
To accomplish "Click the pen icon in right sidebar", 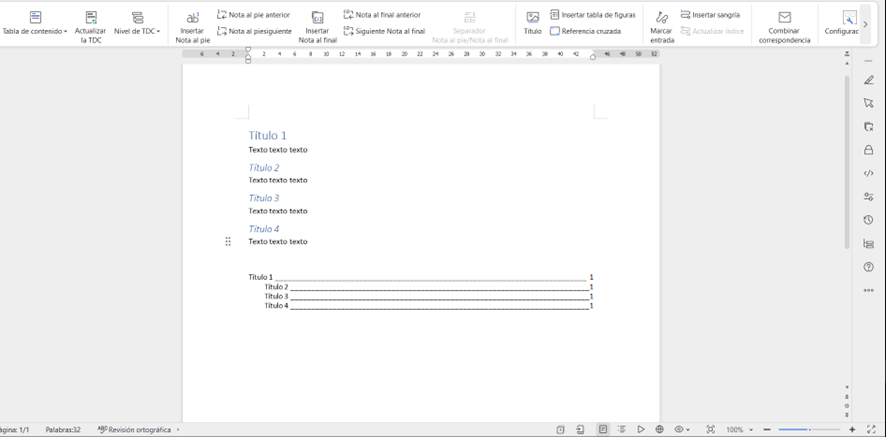I will point(868,80).
